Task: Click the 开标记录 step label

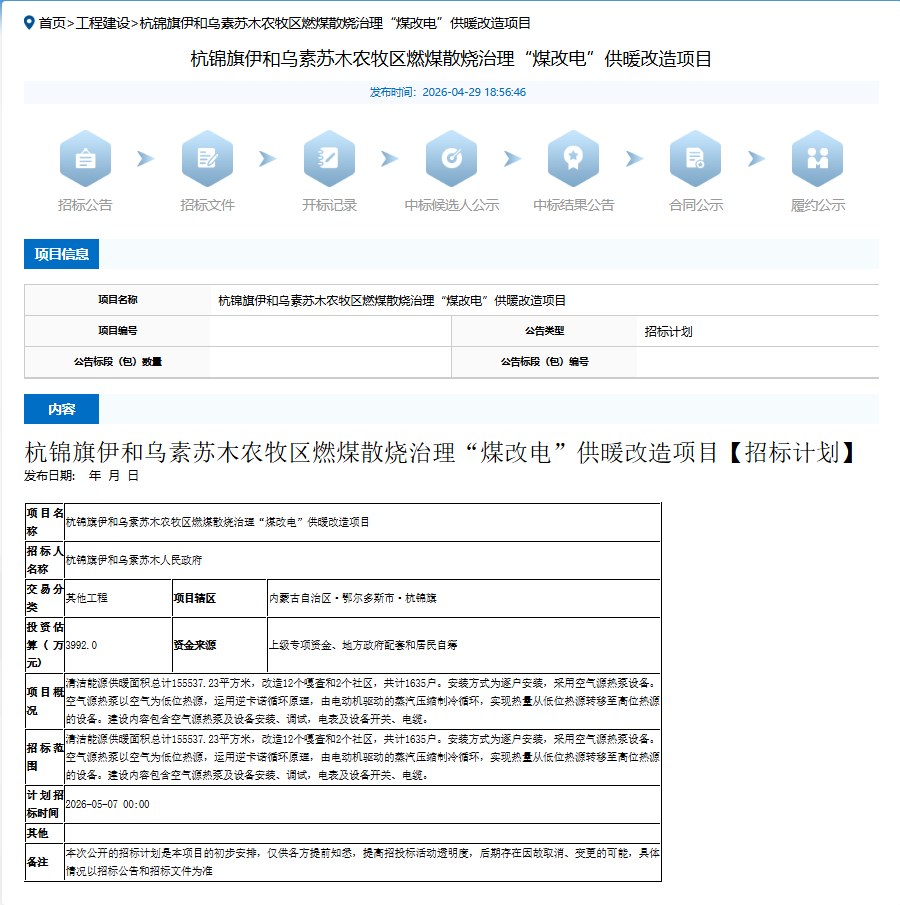Action: tap(329, 205)
